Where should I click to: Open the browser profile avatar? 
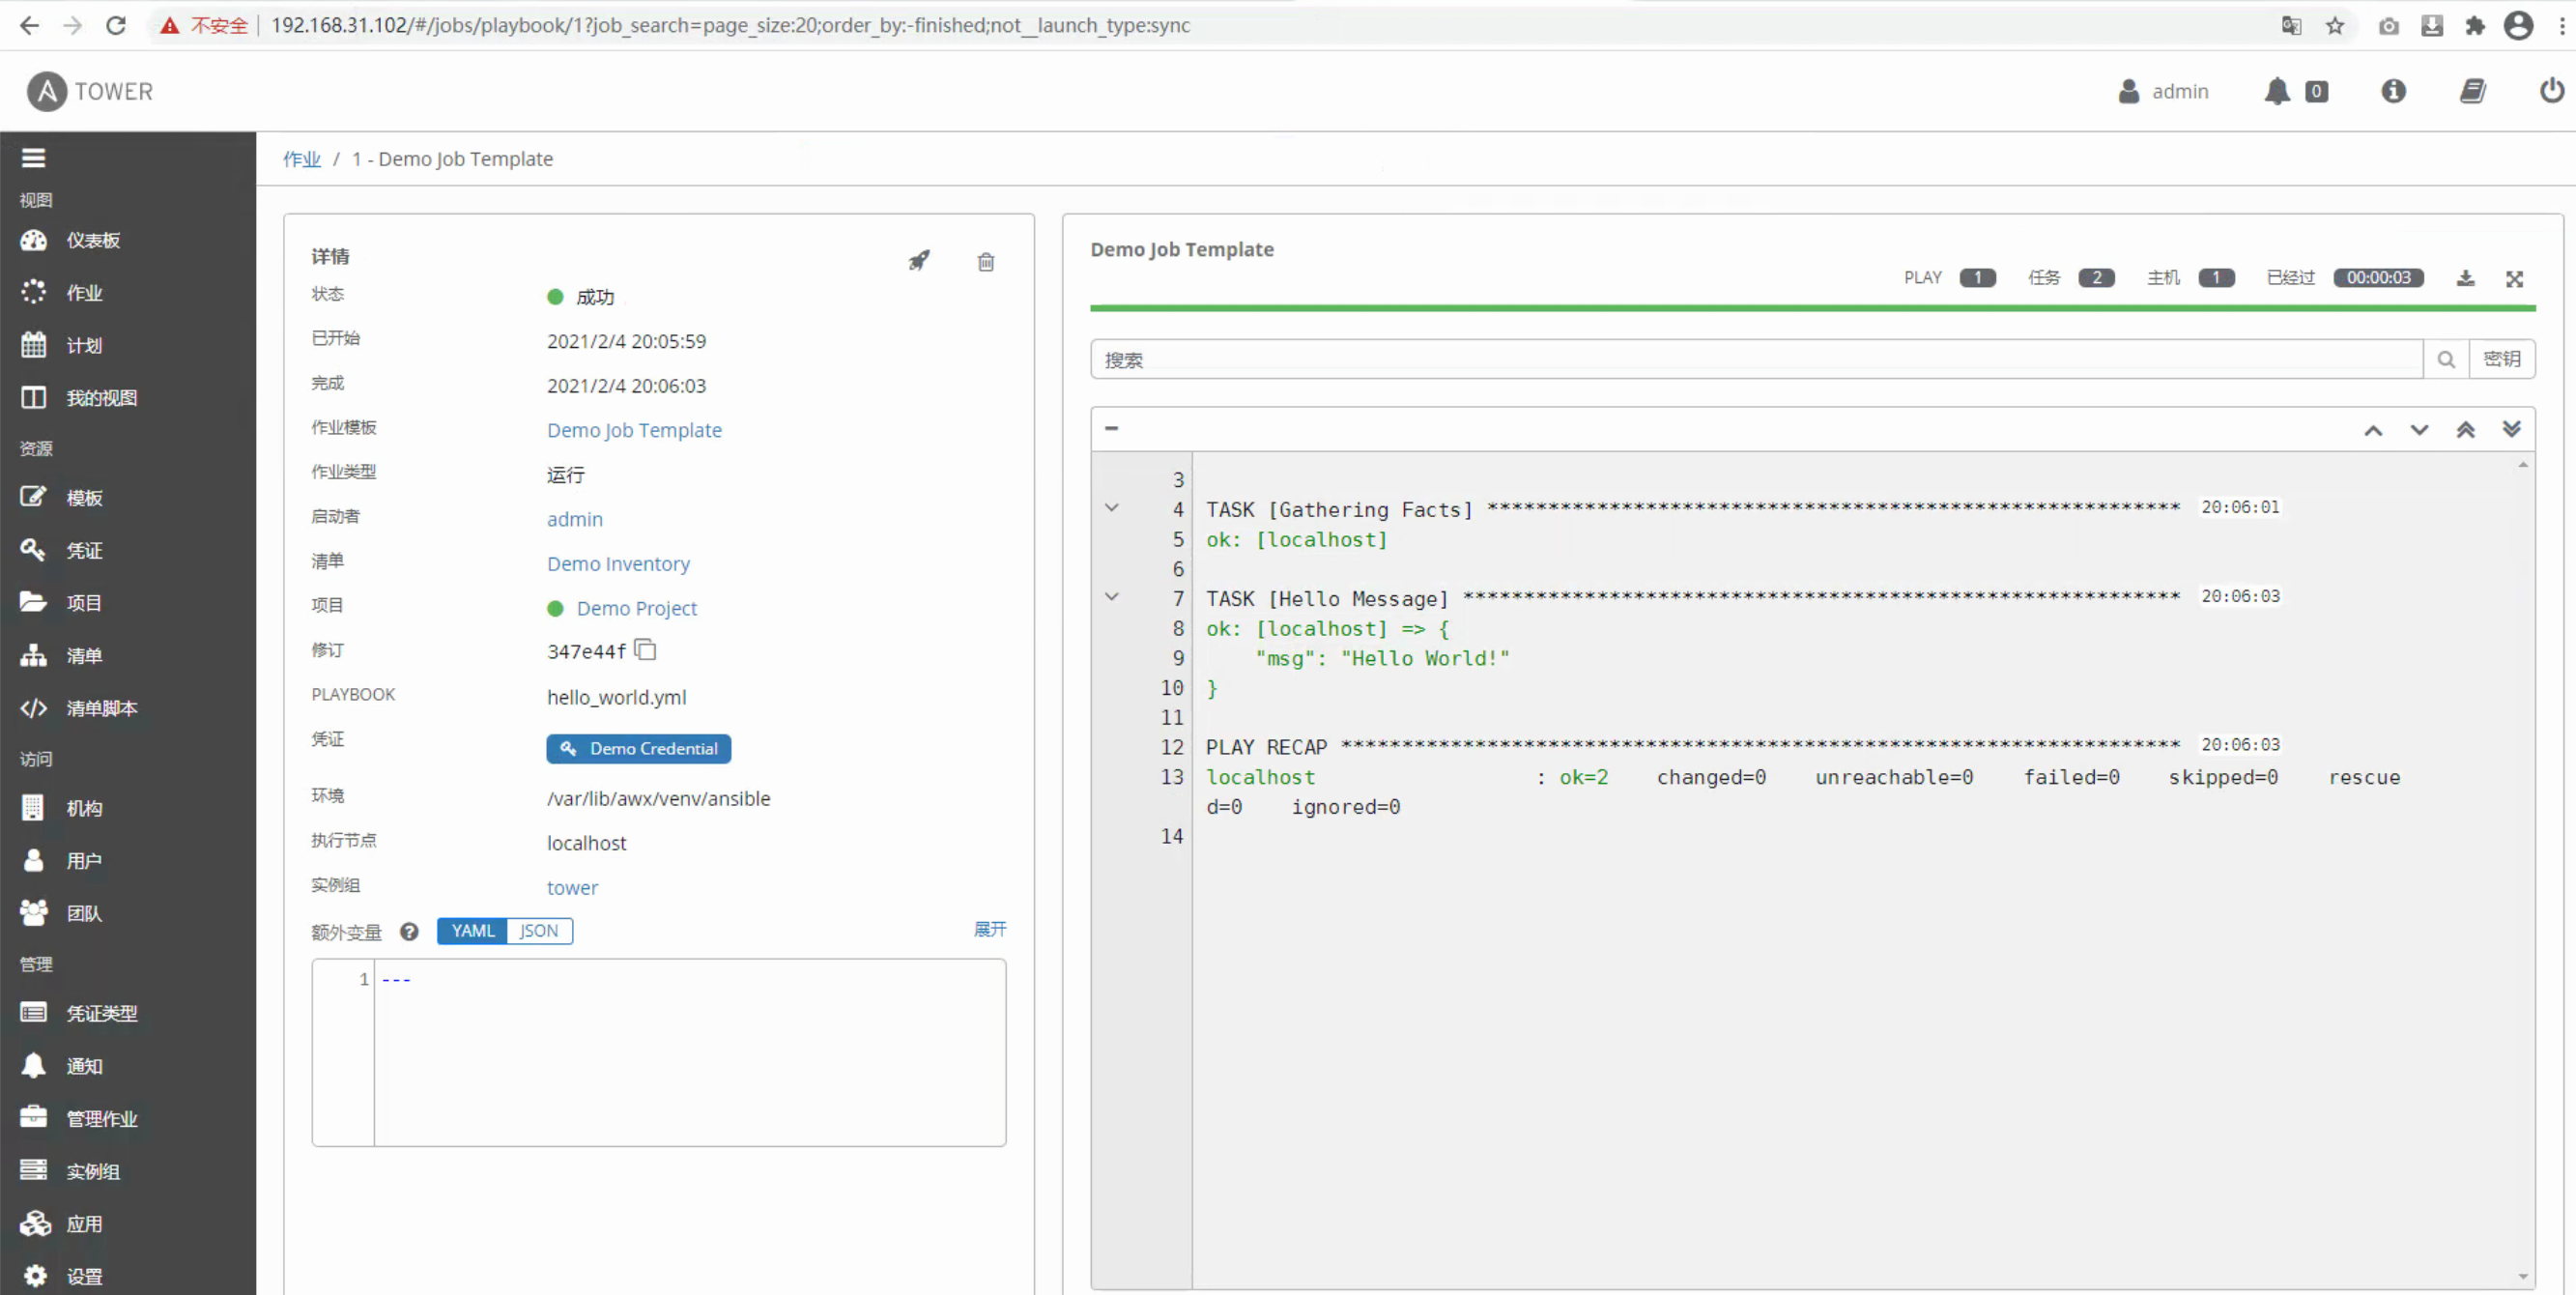2518,25
